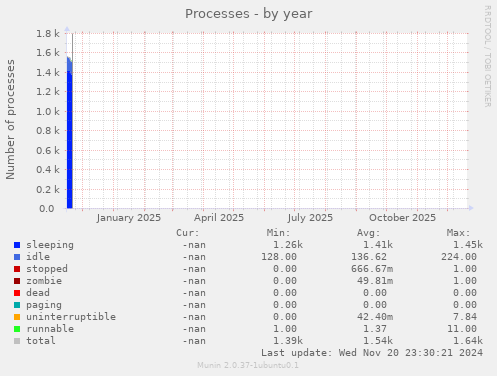Viewport: 497px width, 376px height.
Task: Select the 'sleeping' legend label
Action: point(50,245)
